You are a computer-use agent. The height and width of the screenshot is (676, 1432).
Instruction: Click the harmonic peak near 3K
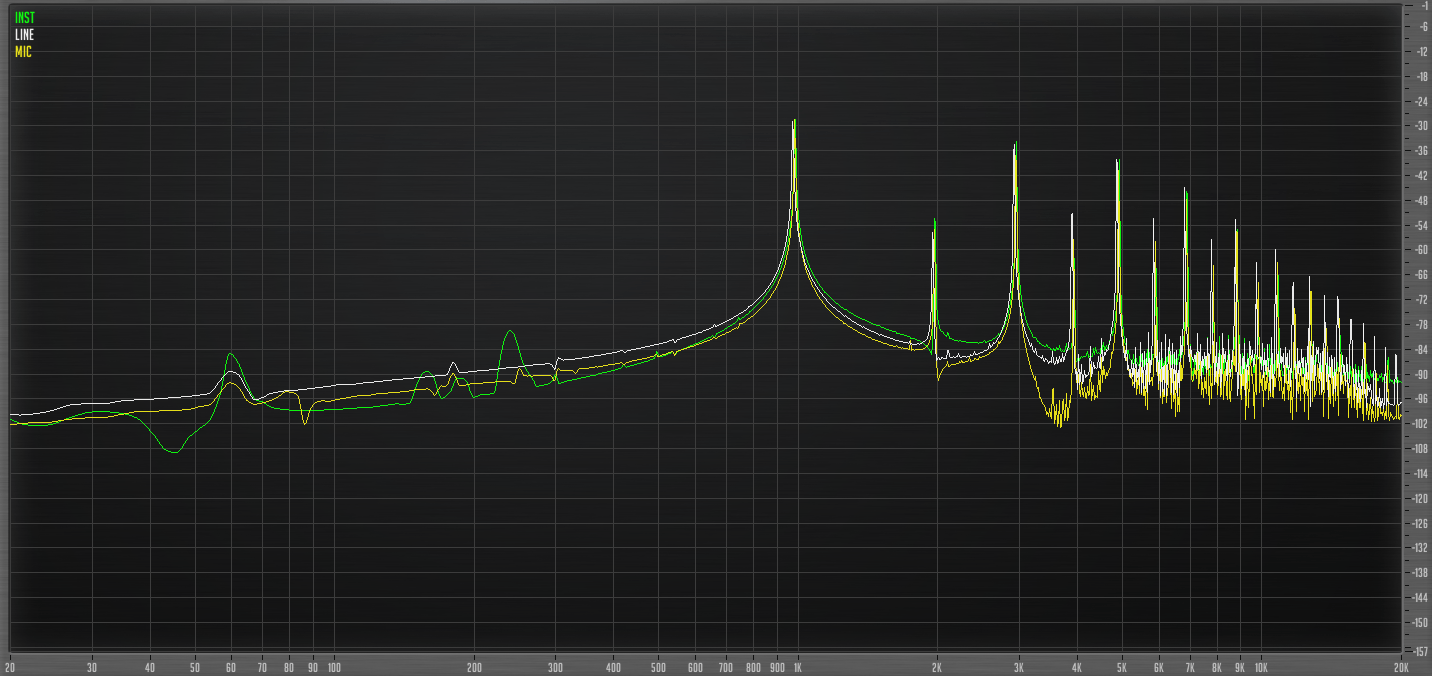point(1016,150)
